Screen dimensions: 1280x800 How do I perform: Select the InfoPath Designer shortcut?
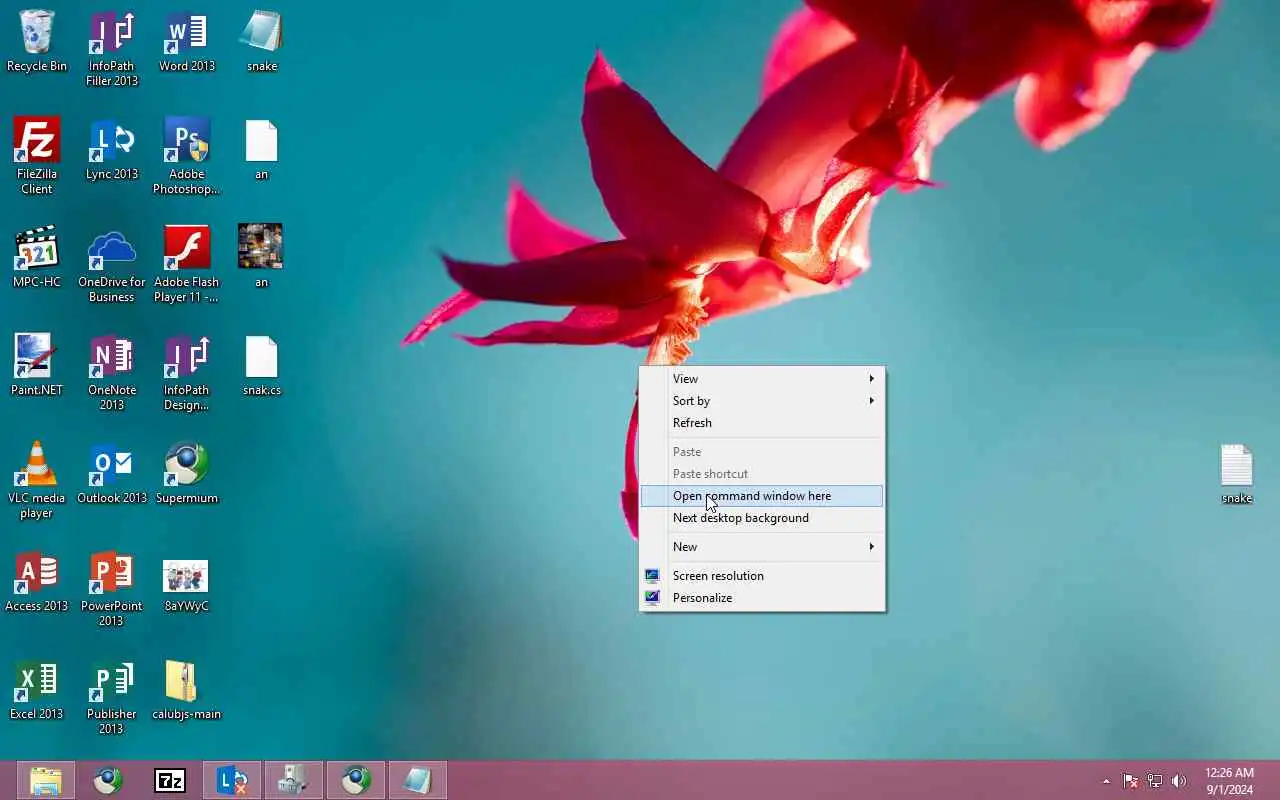[187, 372]
